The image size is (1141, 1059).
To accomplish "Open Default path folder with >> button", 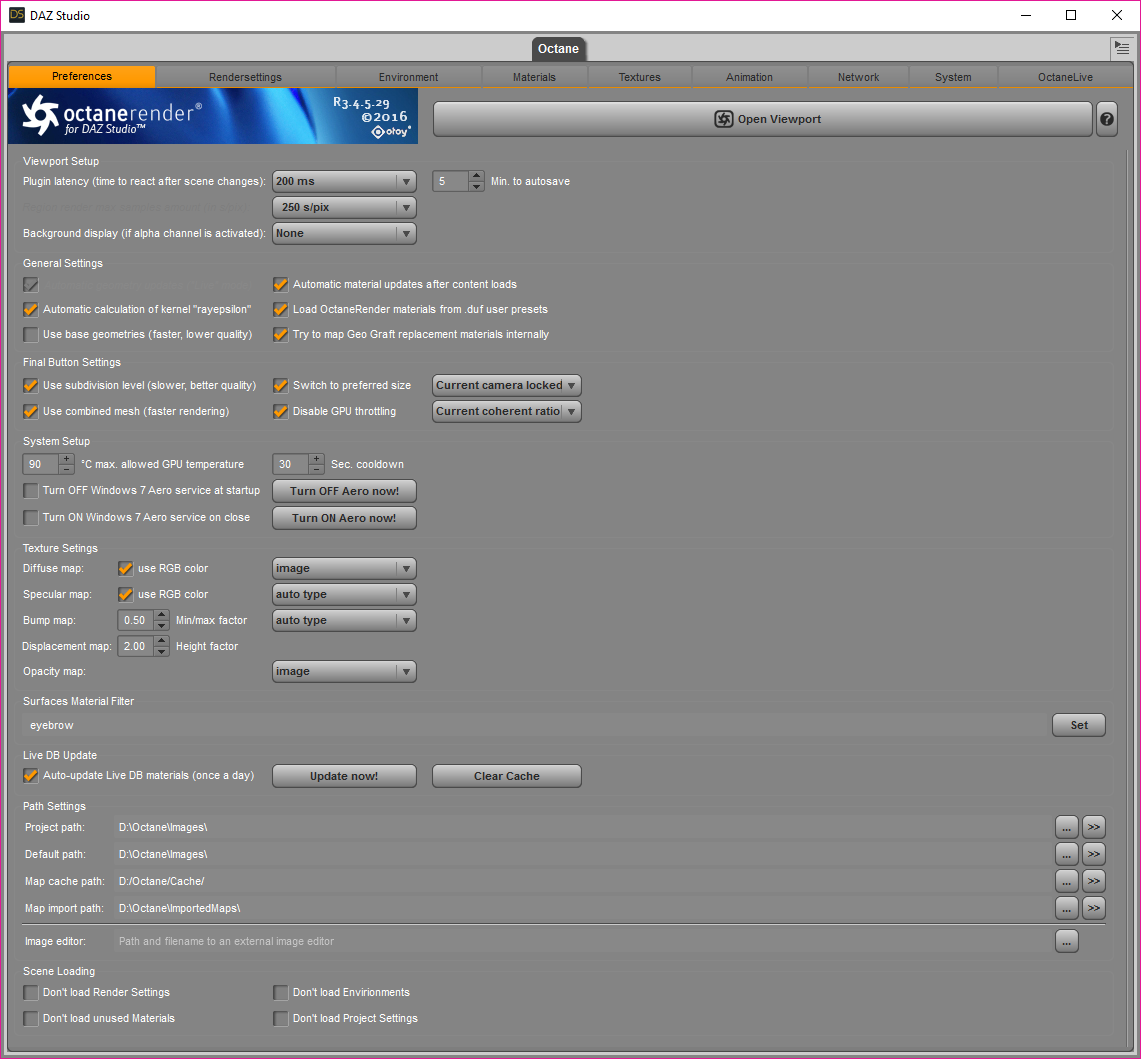I will tap(1094, 854).
